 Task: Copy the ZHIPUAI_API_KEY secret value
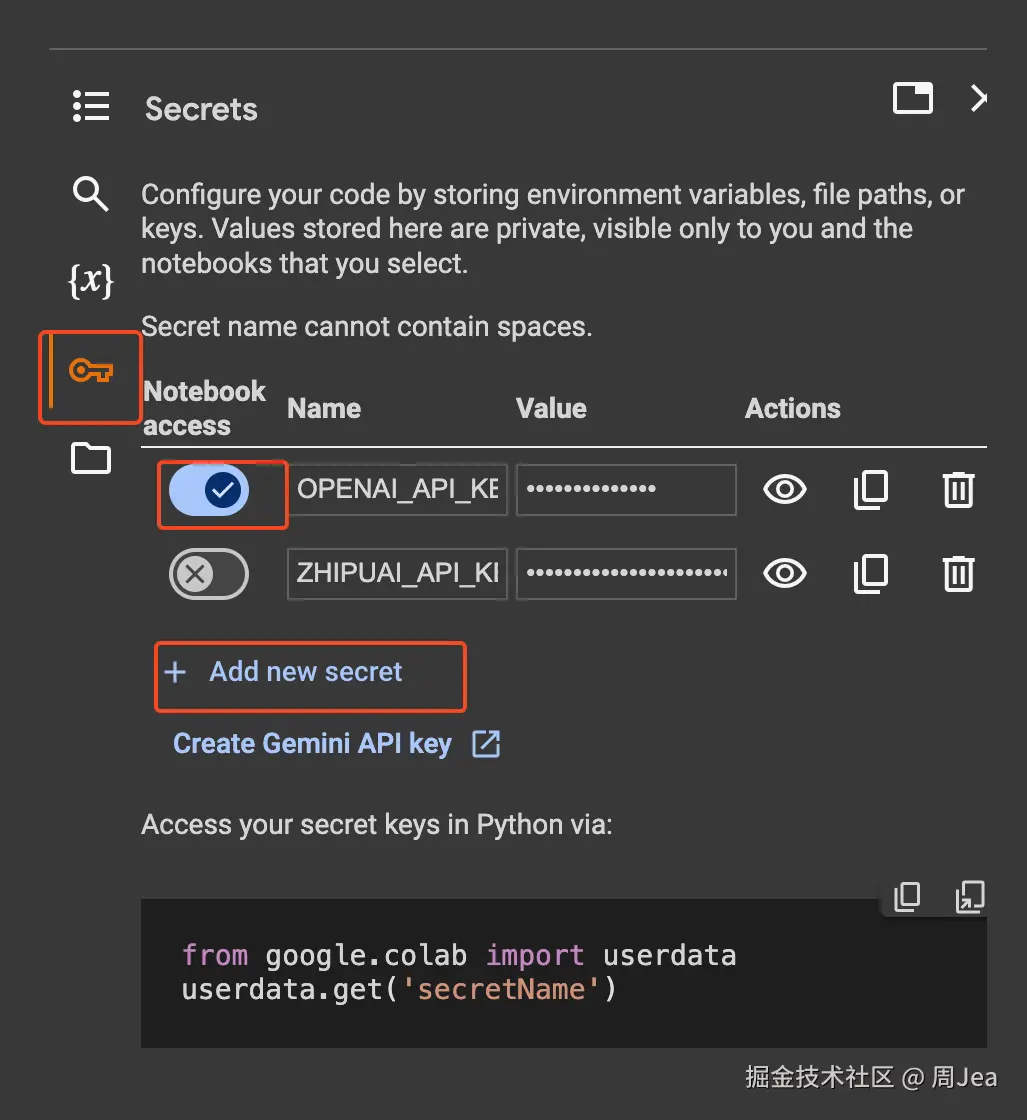(870, 573)
